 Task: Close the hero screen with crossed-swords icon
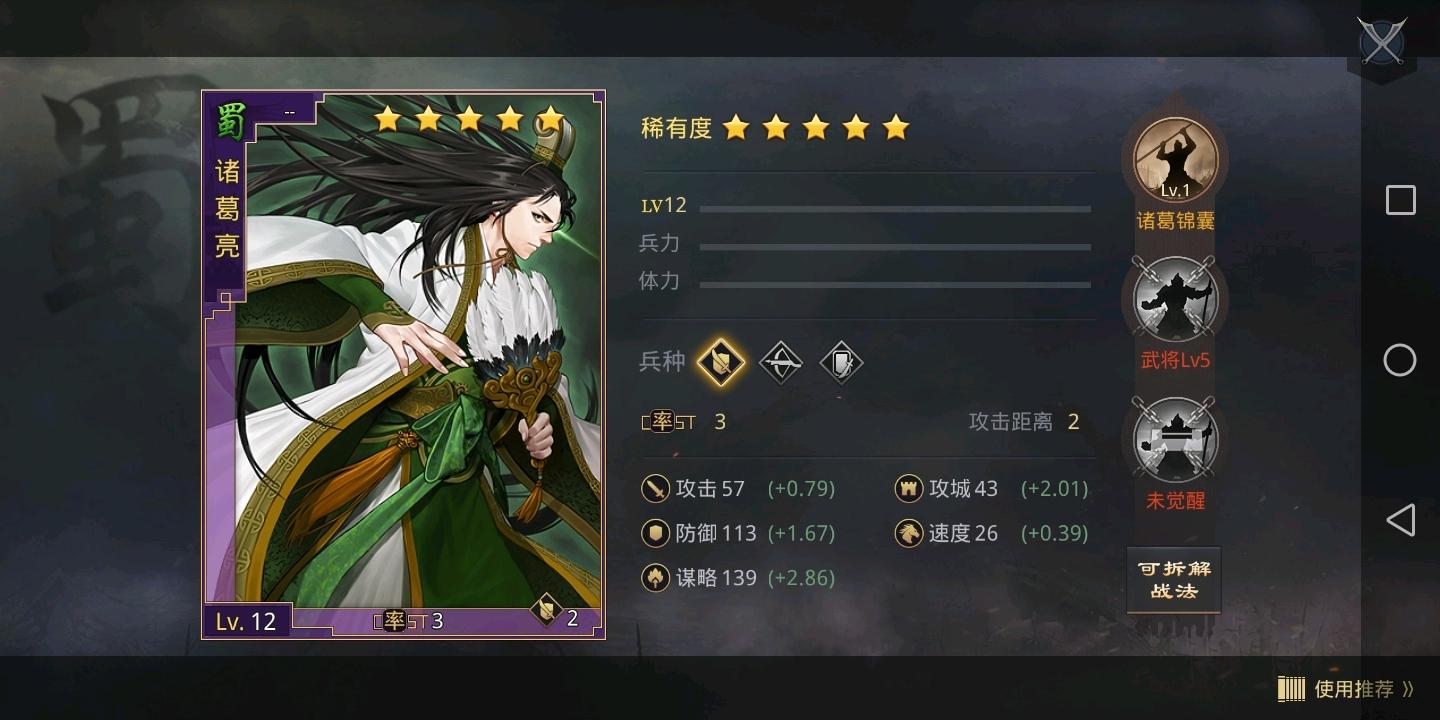(x=1382, y=42)
